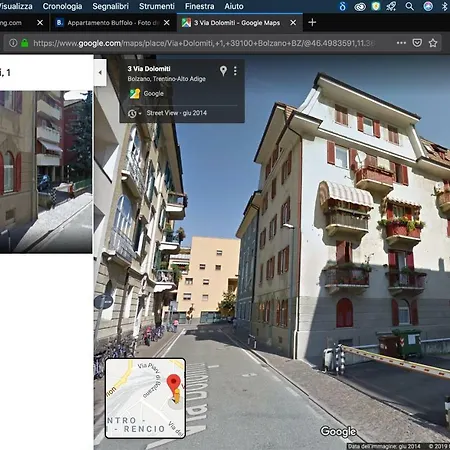Image resolution: width=450 pixels, height=450 pixels.
Task: Open the three-dot menu in Street View card
Action: [235, 71]
